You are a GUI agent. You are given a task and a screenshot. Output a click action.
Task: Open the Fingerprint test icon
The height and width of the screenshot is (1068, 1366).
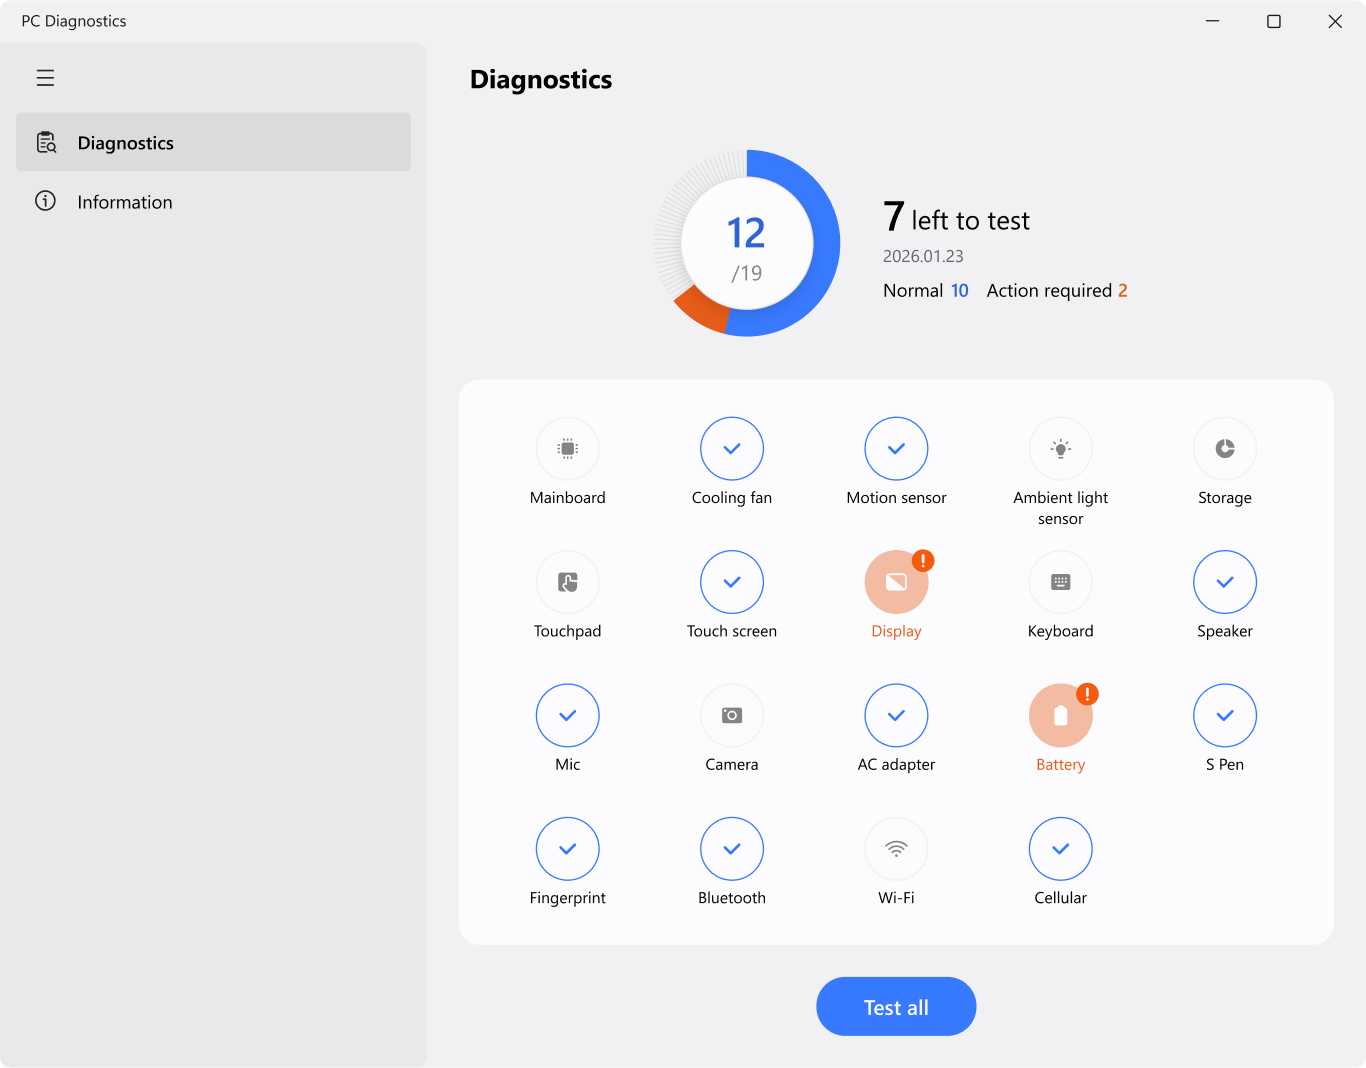567,849
